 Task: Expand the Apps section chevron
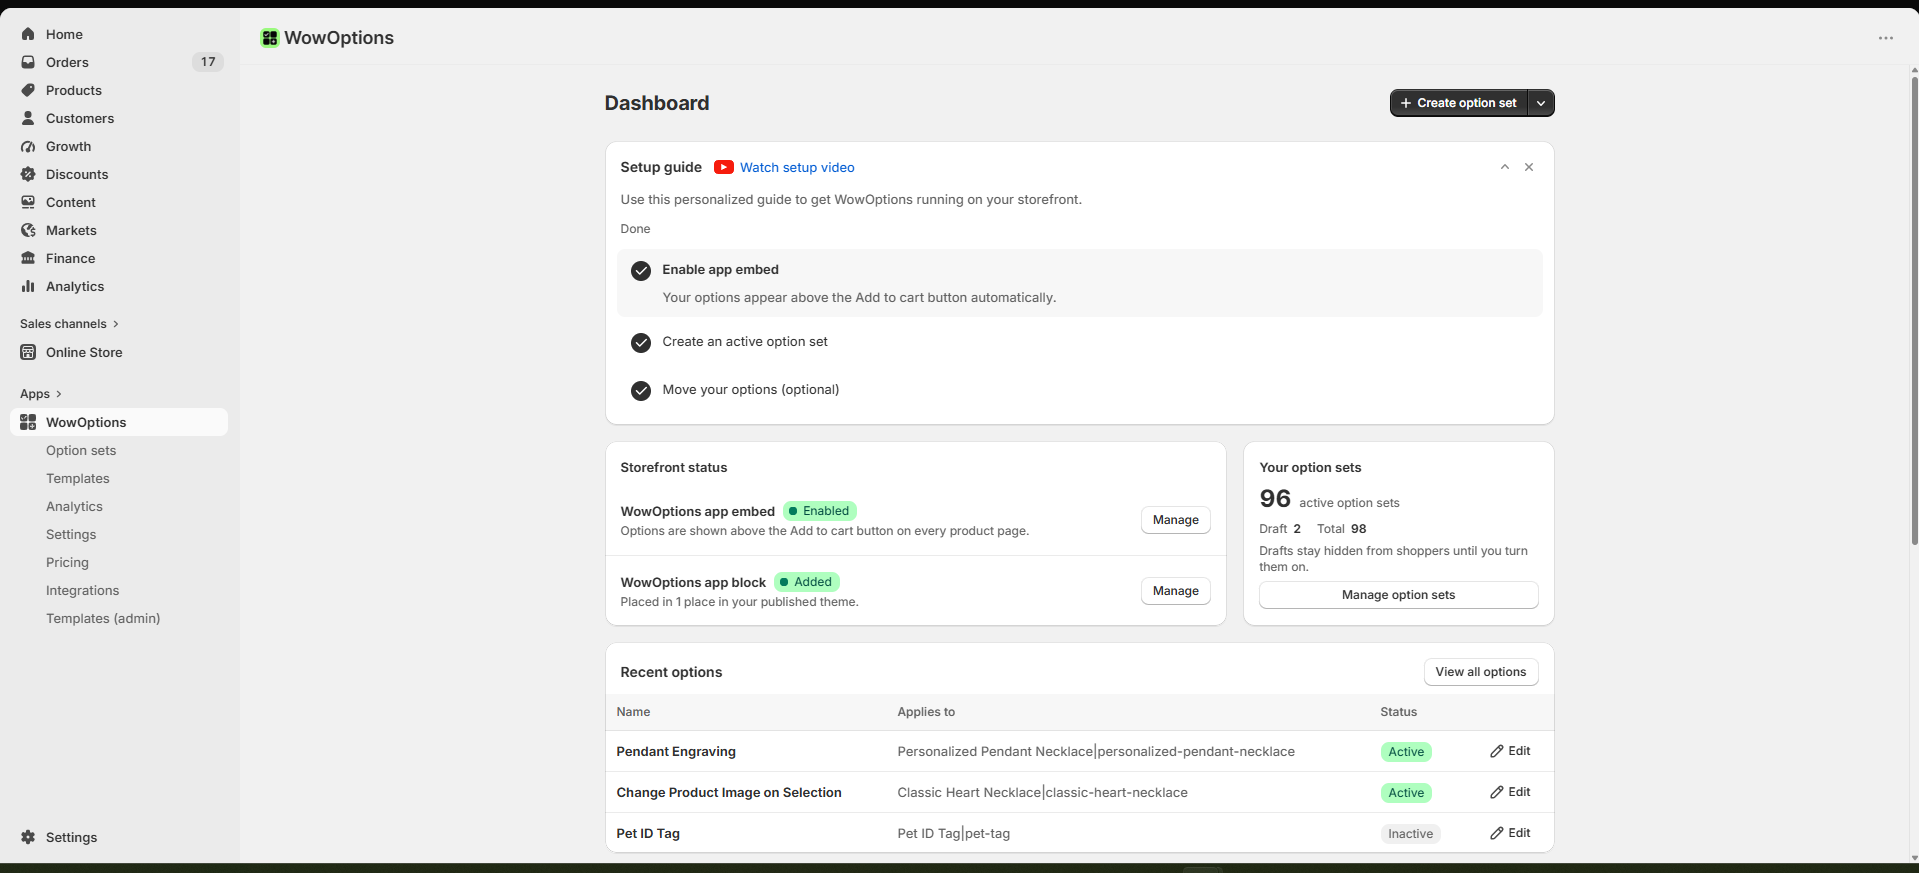(58, 394)
